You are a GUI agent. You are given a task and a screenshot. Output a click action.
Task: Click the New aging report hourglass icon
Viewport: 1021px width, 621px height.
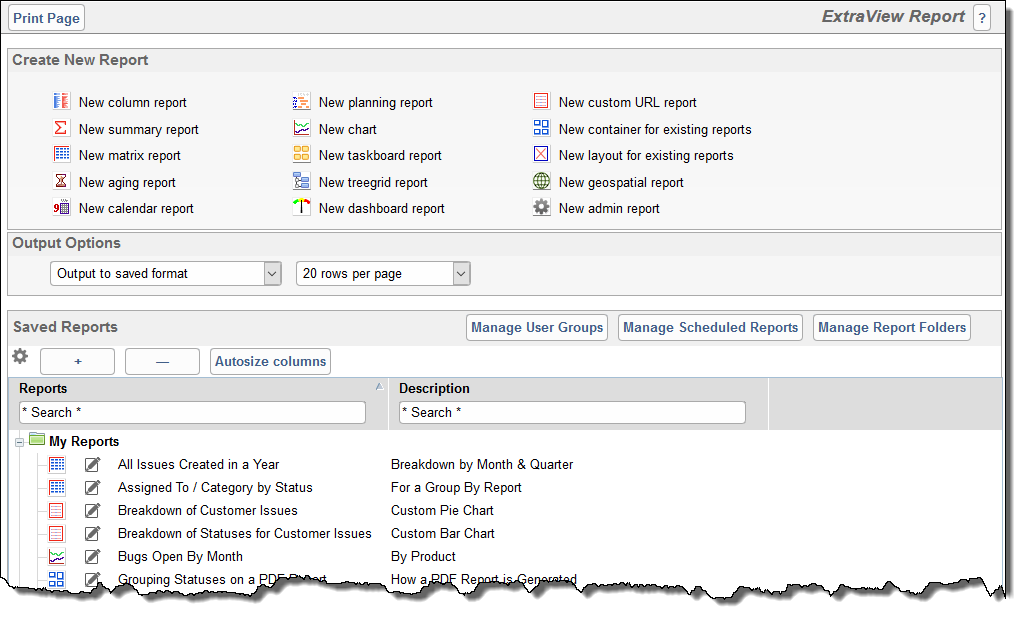(x=61, y=181)
